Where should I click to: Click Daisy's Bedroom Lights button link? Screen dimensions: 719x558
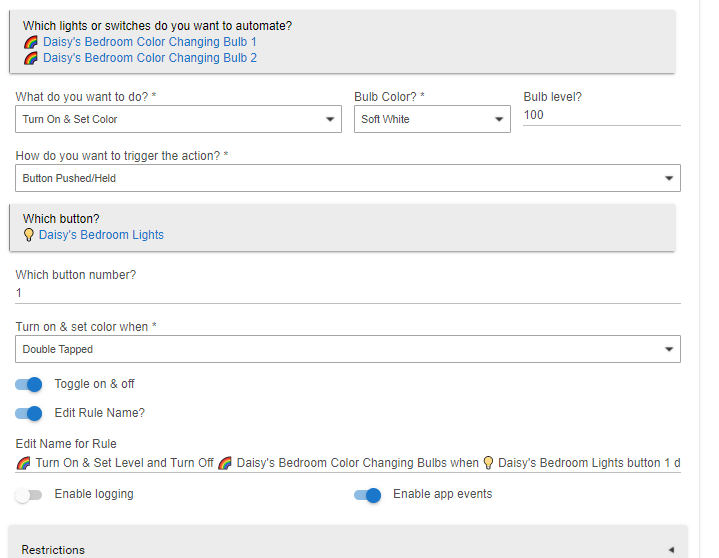point(101,235)
